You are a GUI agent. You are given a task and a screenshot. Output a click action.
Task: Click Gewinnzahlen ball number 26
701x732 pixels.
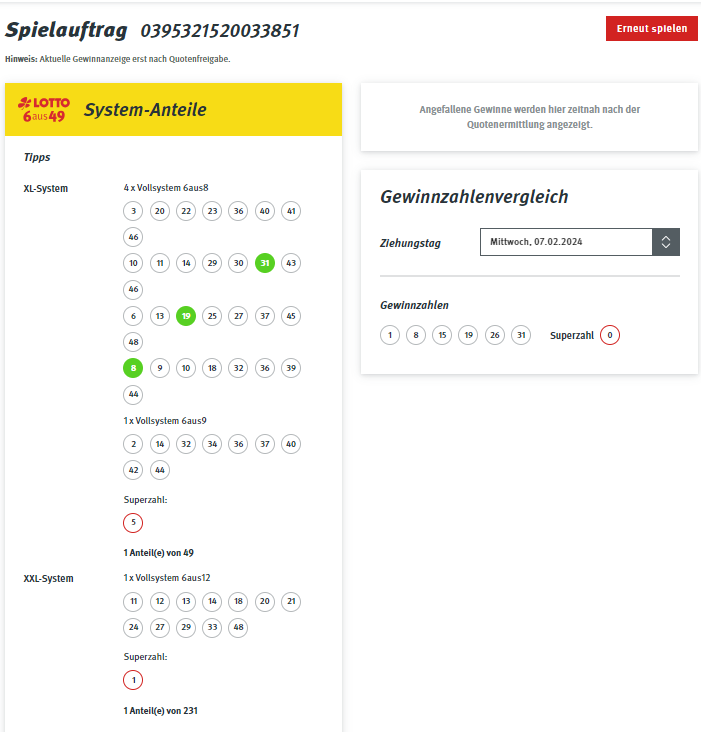click(495, 335)
